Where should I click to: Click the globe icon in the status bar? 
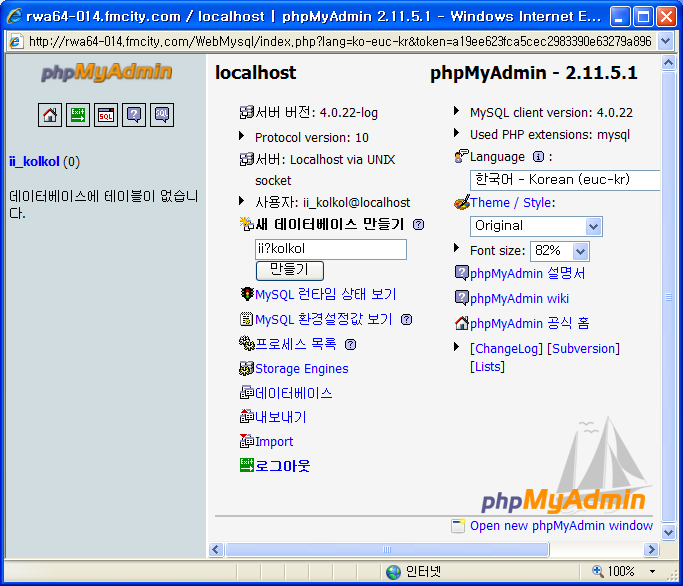[x=394, y=572]
